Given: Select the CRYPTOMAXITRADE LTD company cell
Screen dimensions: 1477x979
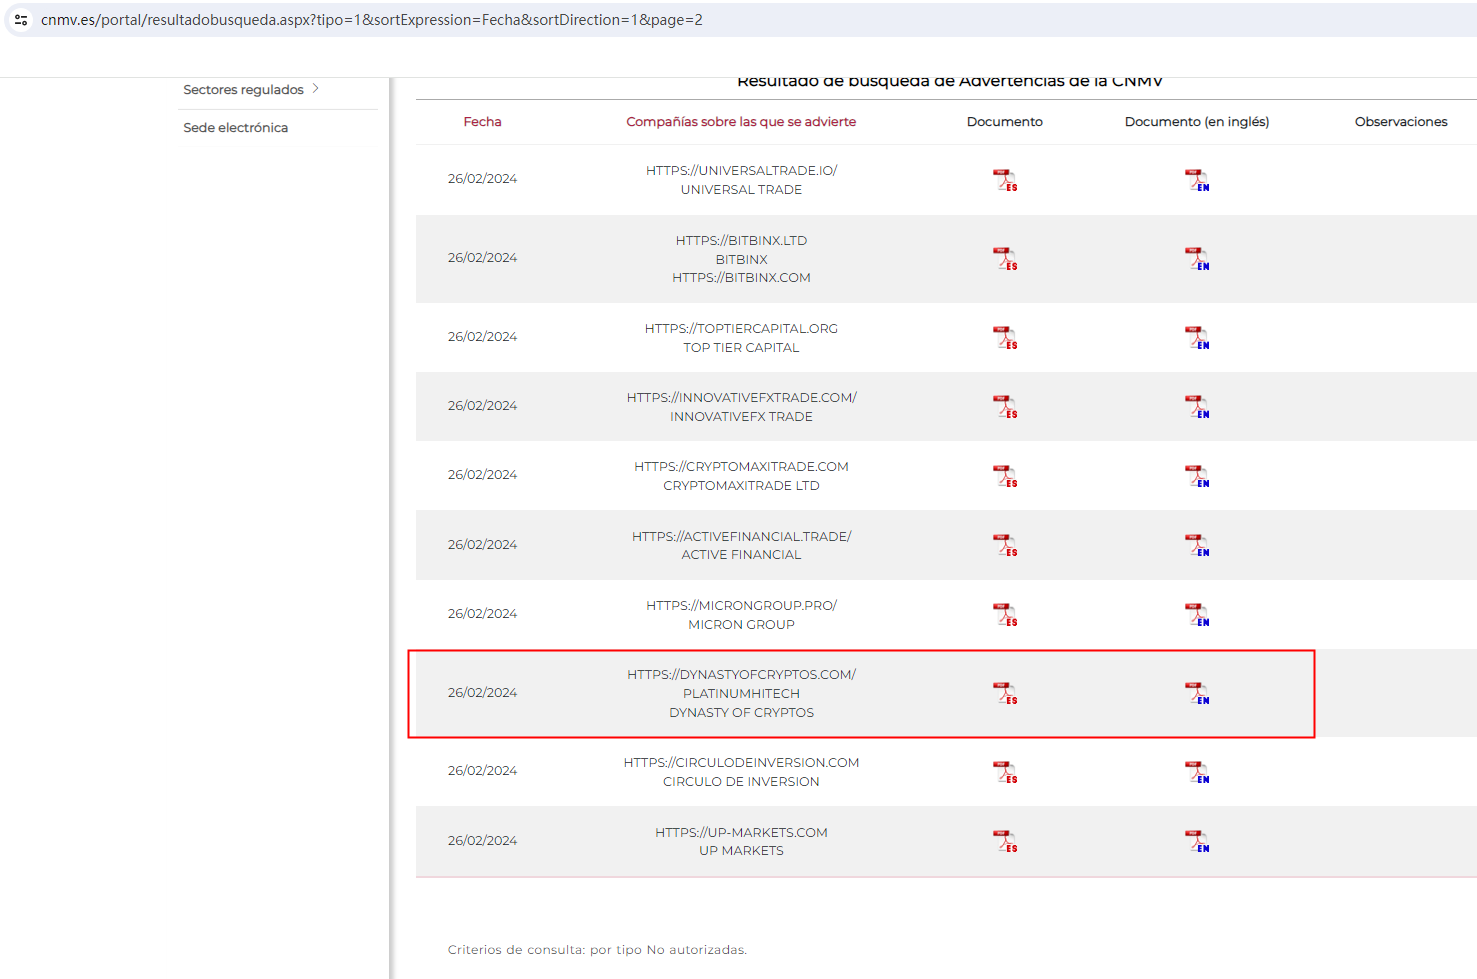Looking at the screenshot, I should coord(741,476).
